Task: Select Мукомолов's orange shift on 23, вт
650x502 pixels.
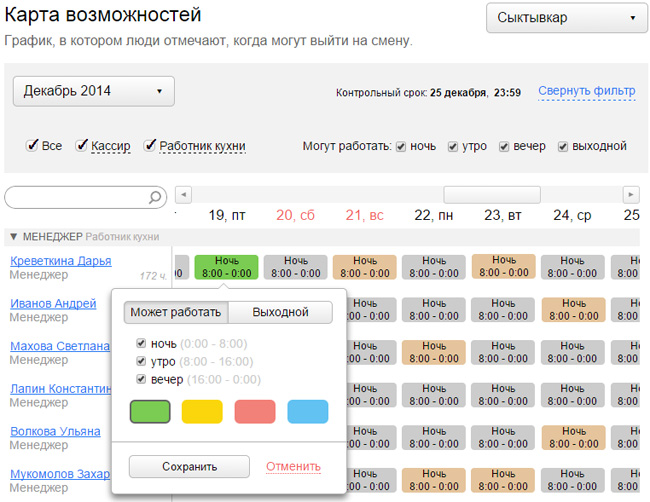Action: [503, 480]
